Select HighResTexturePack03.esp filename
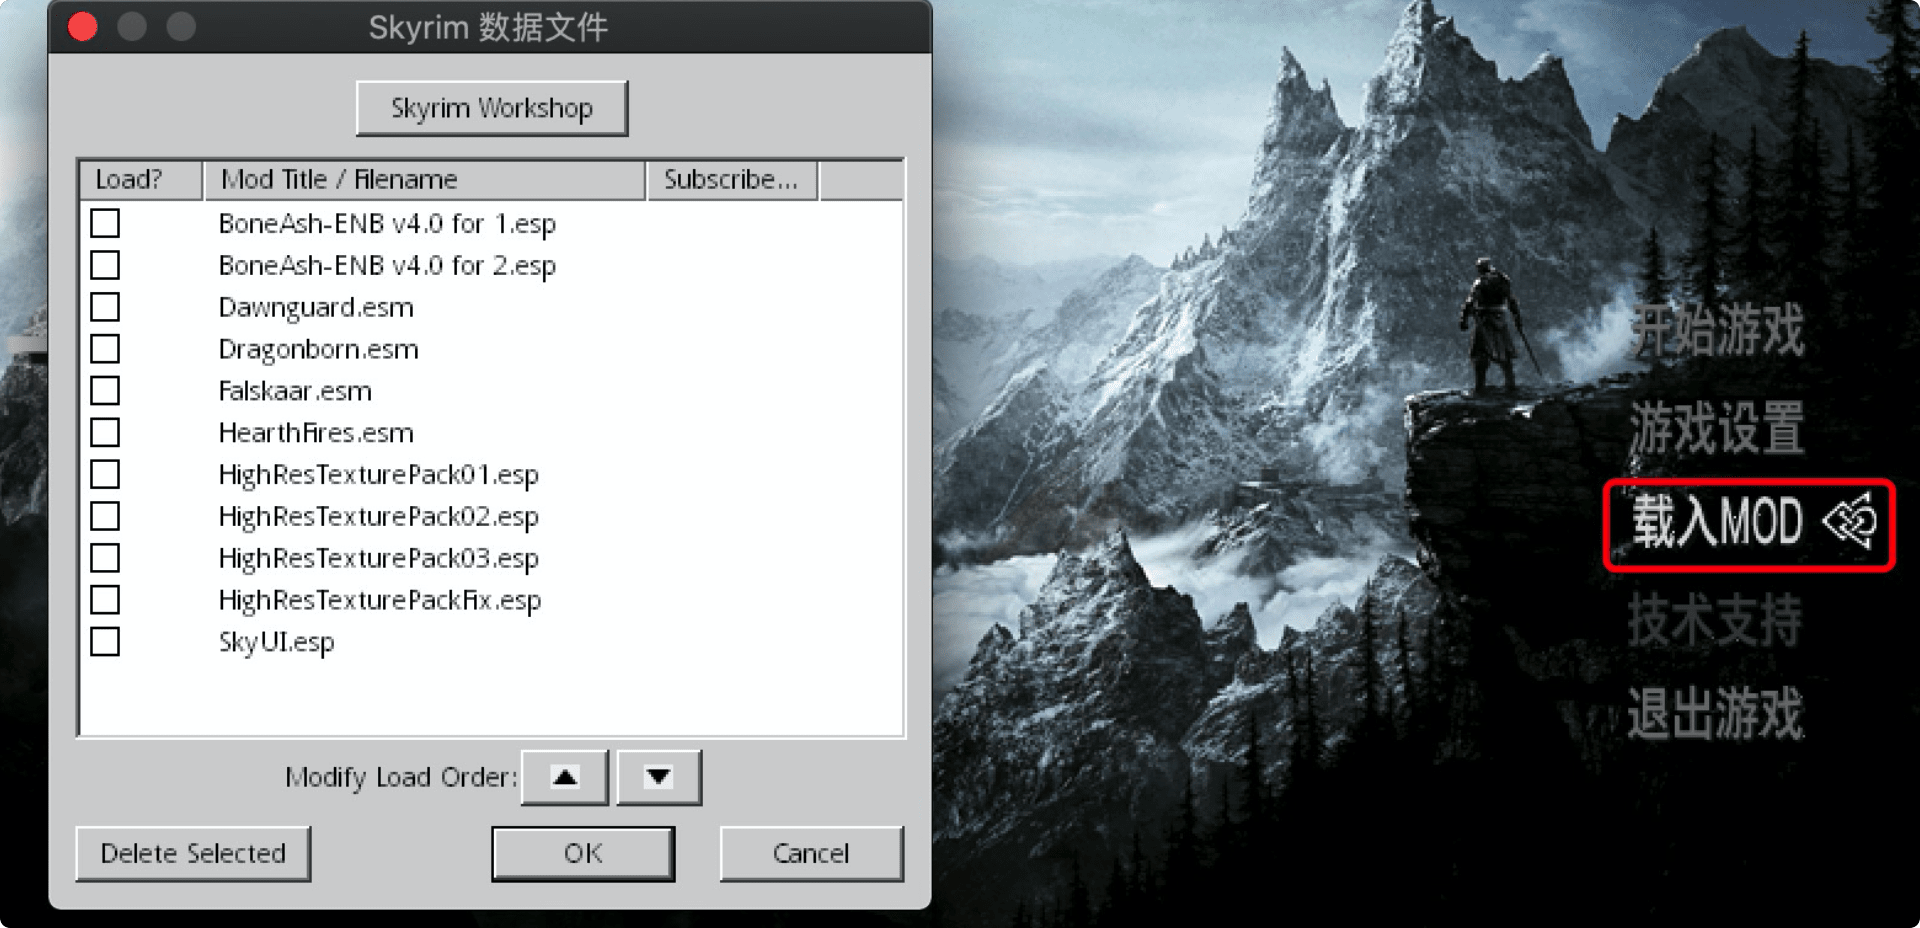 click(378, 559)
